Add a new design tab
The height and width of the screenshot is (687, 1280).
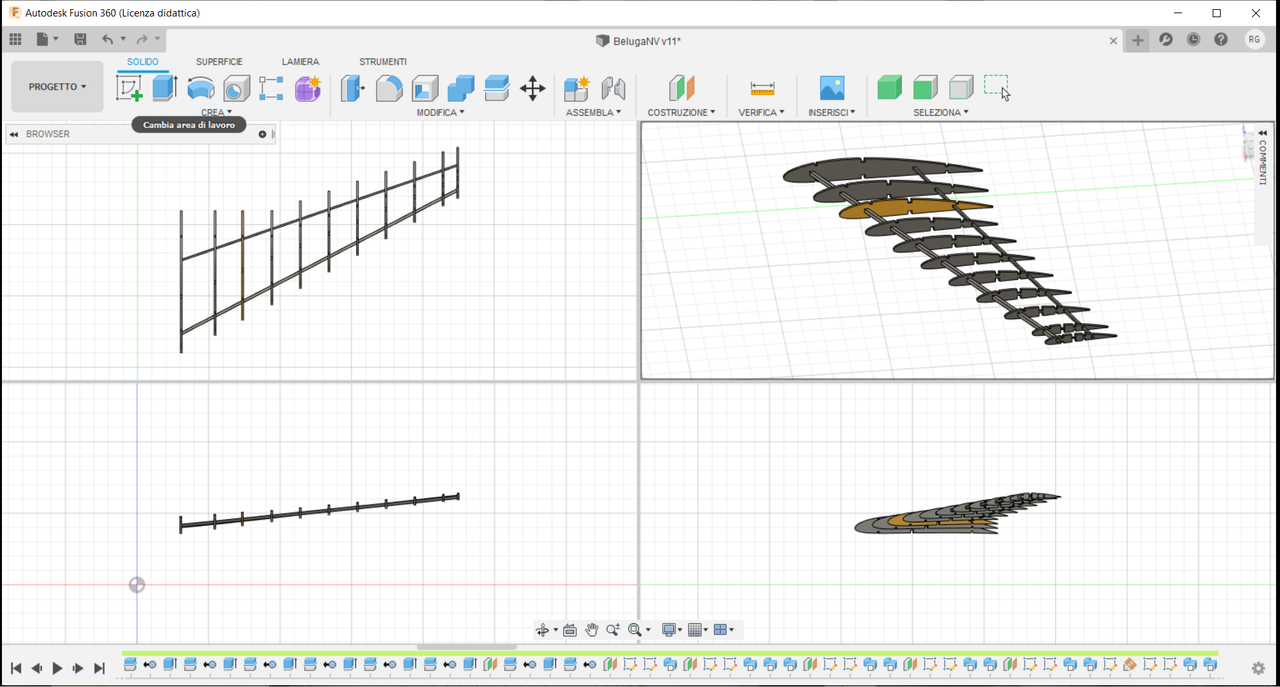pos(1138,40)
